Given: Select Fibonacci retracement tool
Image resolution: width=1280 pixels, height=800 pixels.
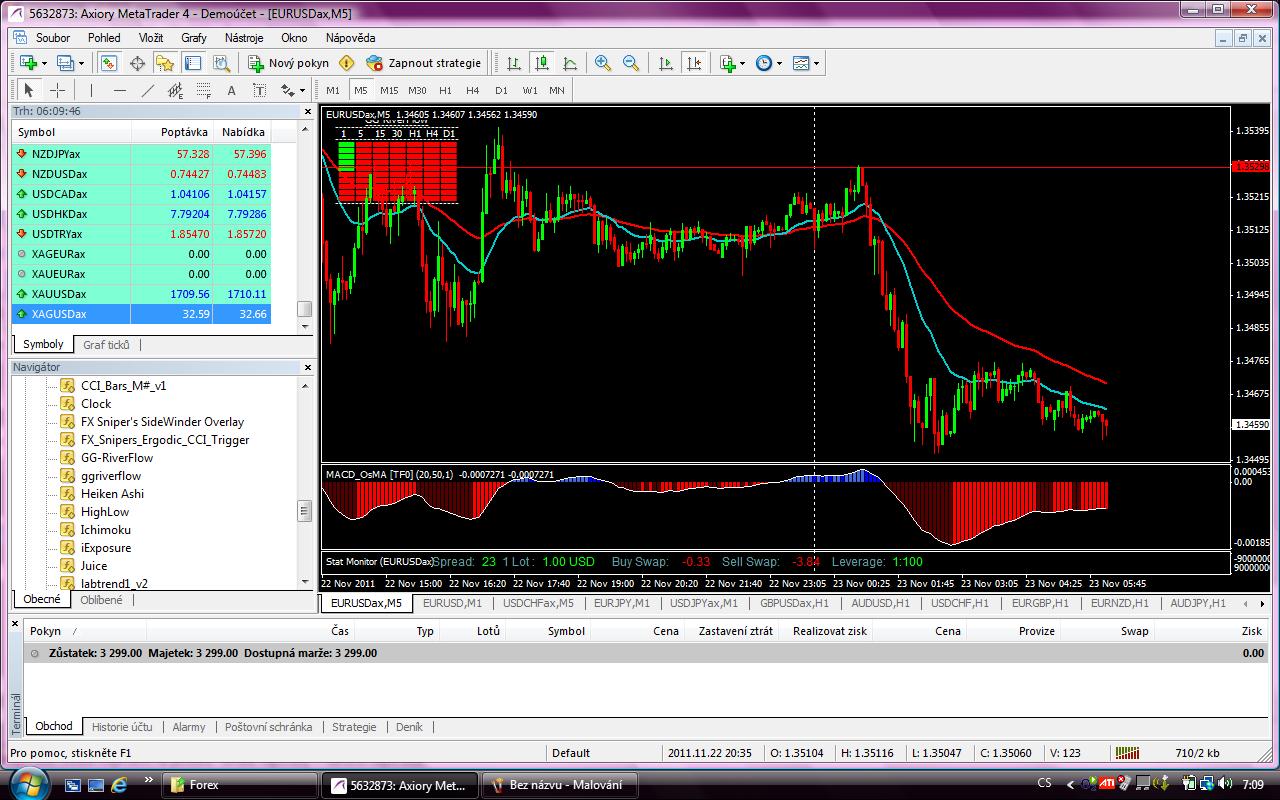Looking at the screenshot, I should coord(203,90).
